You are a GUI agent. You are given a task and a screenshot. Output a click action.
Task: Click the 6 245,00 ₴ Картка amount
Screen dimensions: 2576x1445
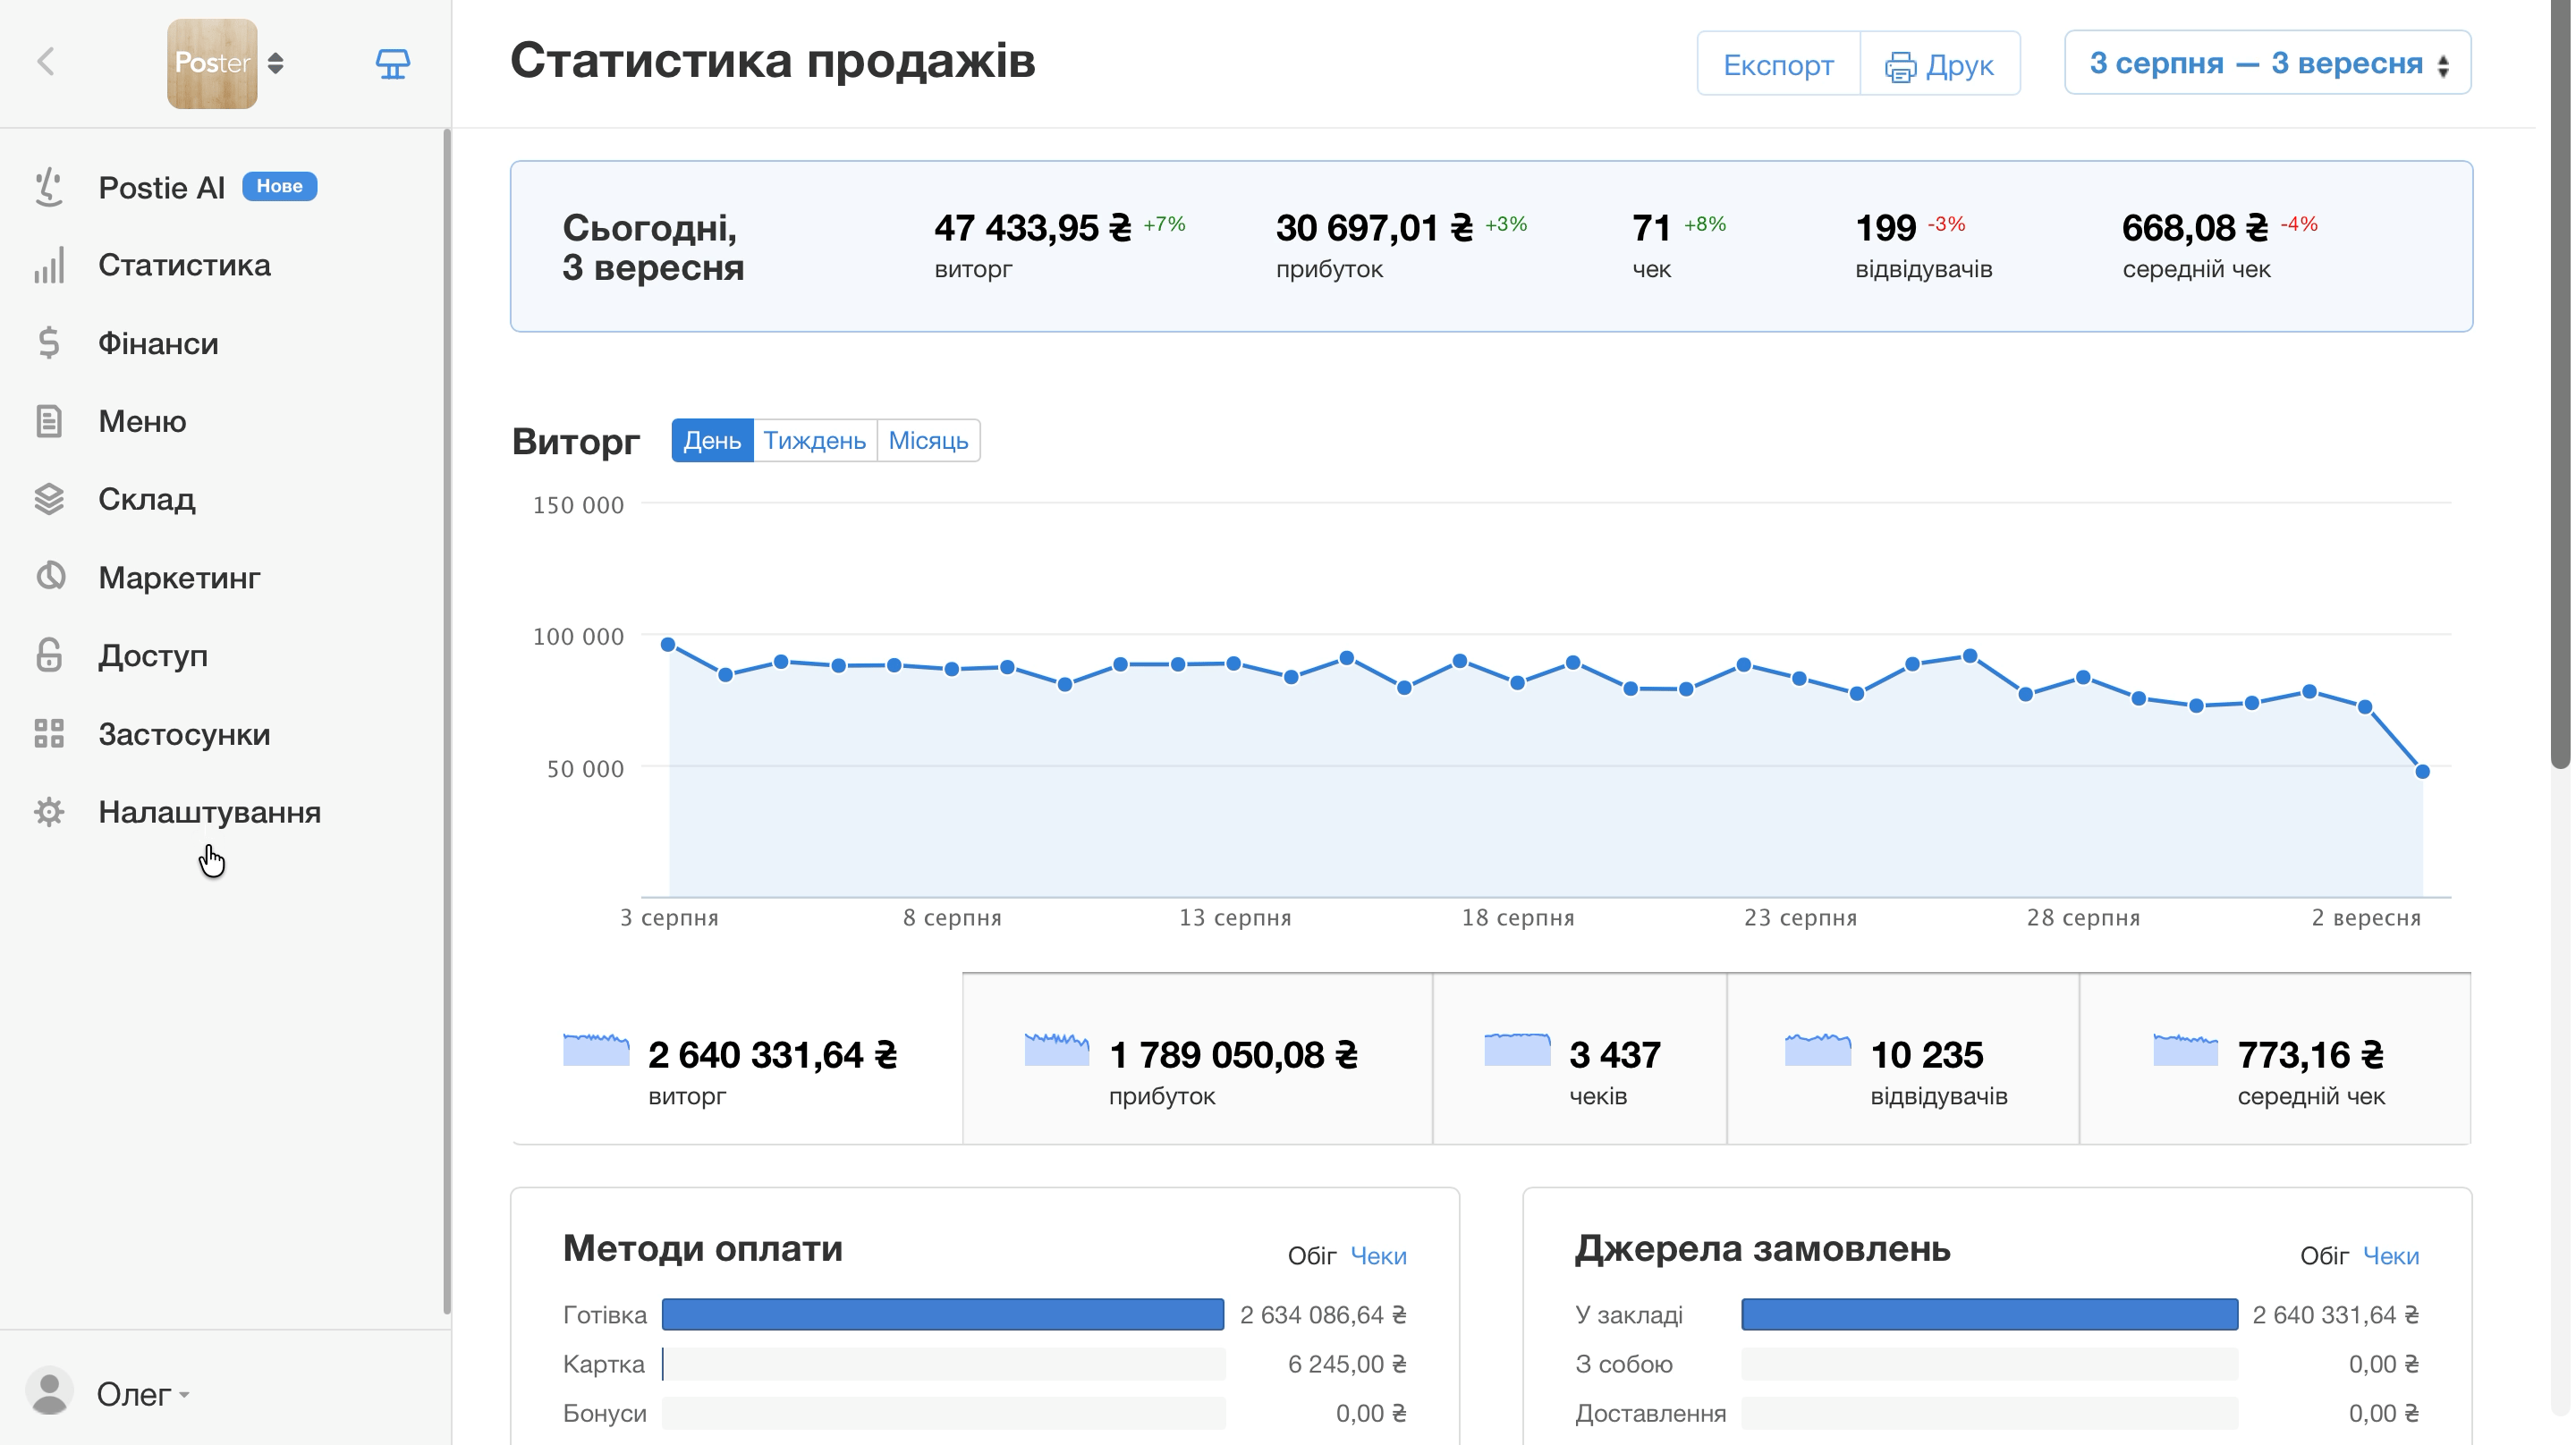(x=1347, y=1365)
